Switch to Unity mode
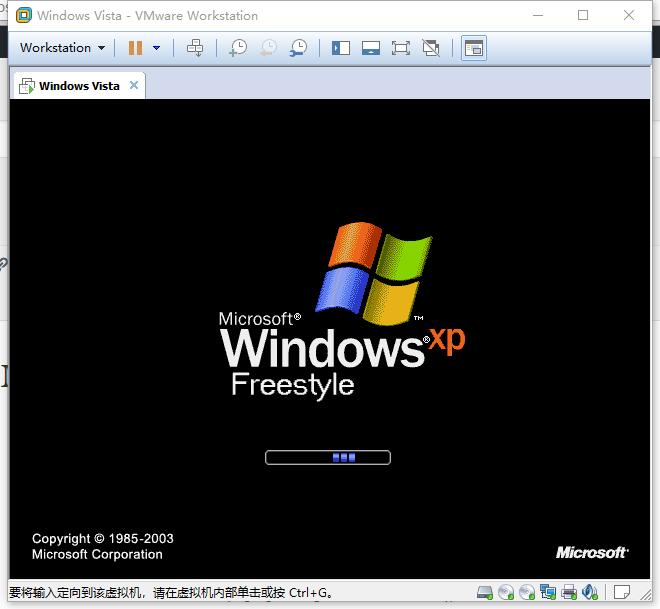This screenshot has height=609, width=660. 431,48
